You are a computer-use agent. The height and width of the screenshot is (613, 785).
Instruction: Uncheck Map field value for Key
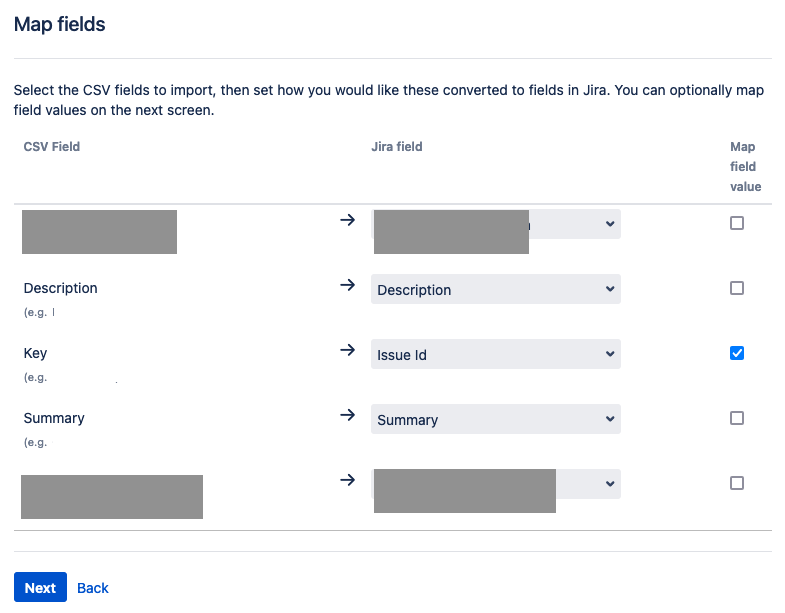click(737, 353)
